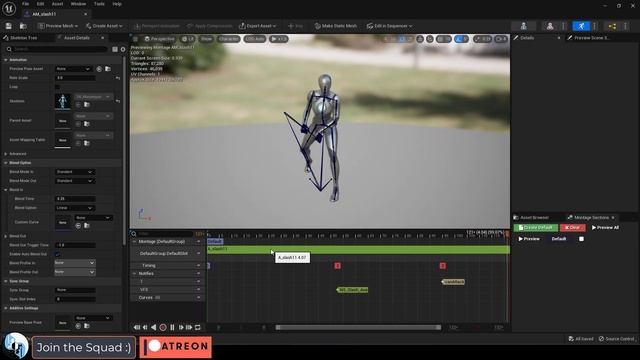The height and width of the screenshot is (360, 640).
Task: Open the Blend Profile In dropdown
Action: tap(75, 263)
